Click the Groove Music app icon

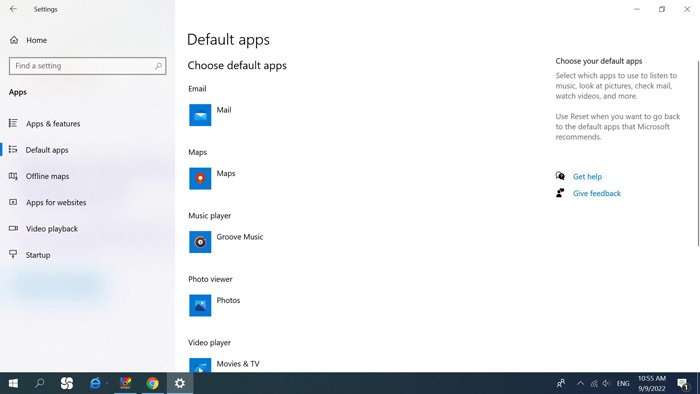[200, 242]
